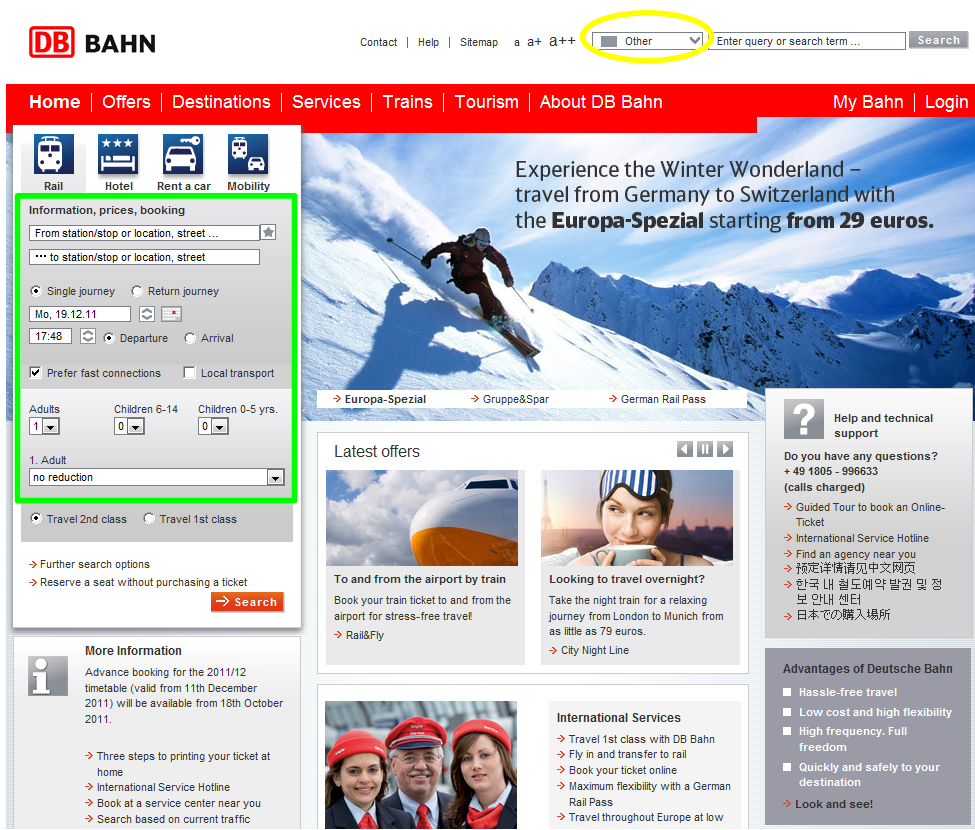Select the Rent a car icon
Image resolution: width=975 pixels, height=830 pixels.
click(183, 154)
